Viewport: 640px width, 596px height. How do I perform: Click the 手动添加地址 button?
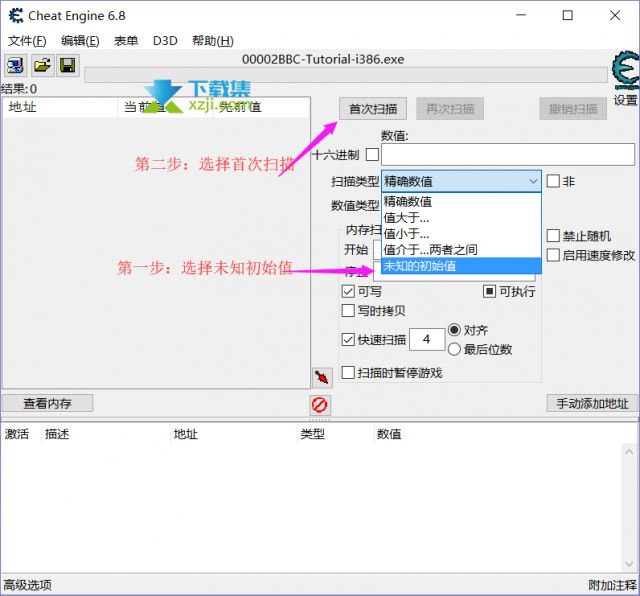point(592,403)
